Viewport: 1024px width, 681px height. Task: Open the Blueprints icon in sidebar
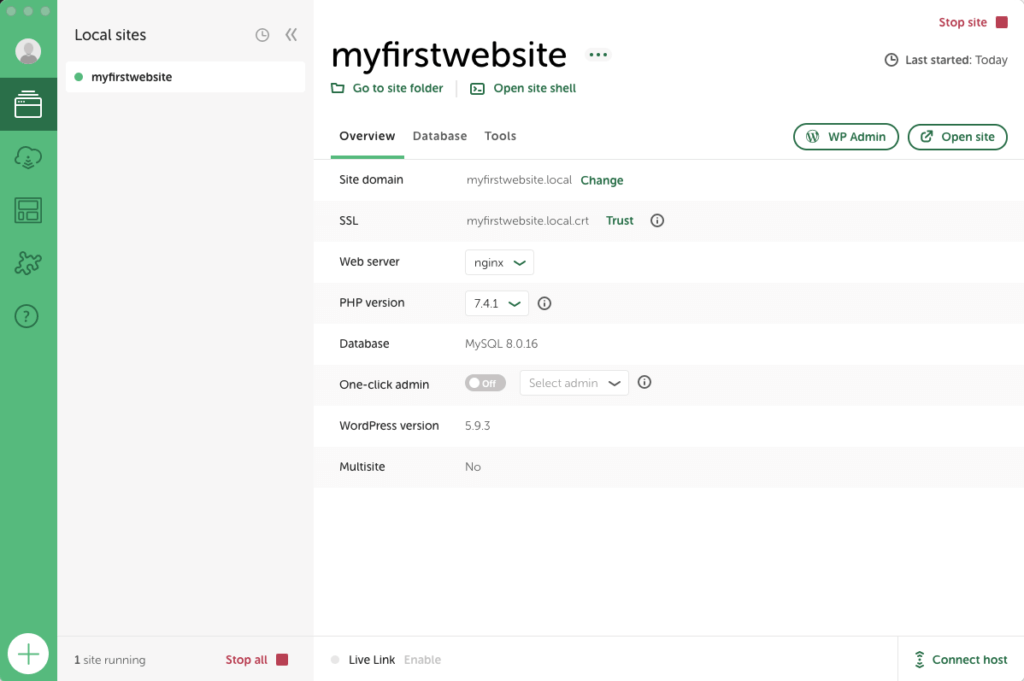tap(28, 210)
